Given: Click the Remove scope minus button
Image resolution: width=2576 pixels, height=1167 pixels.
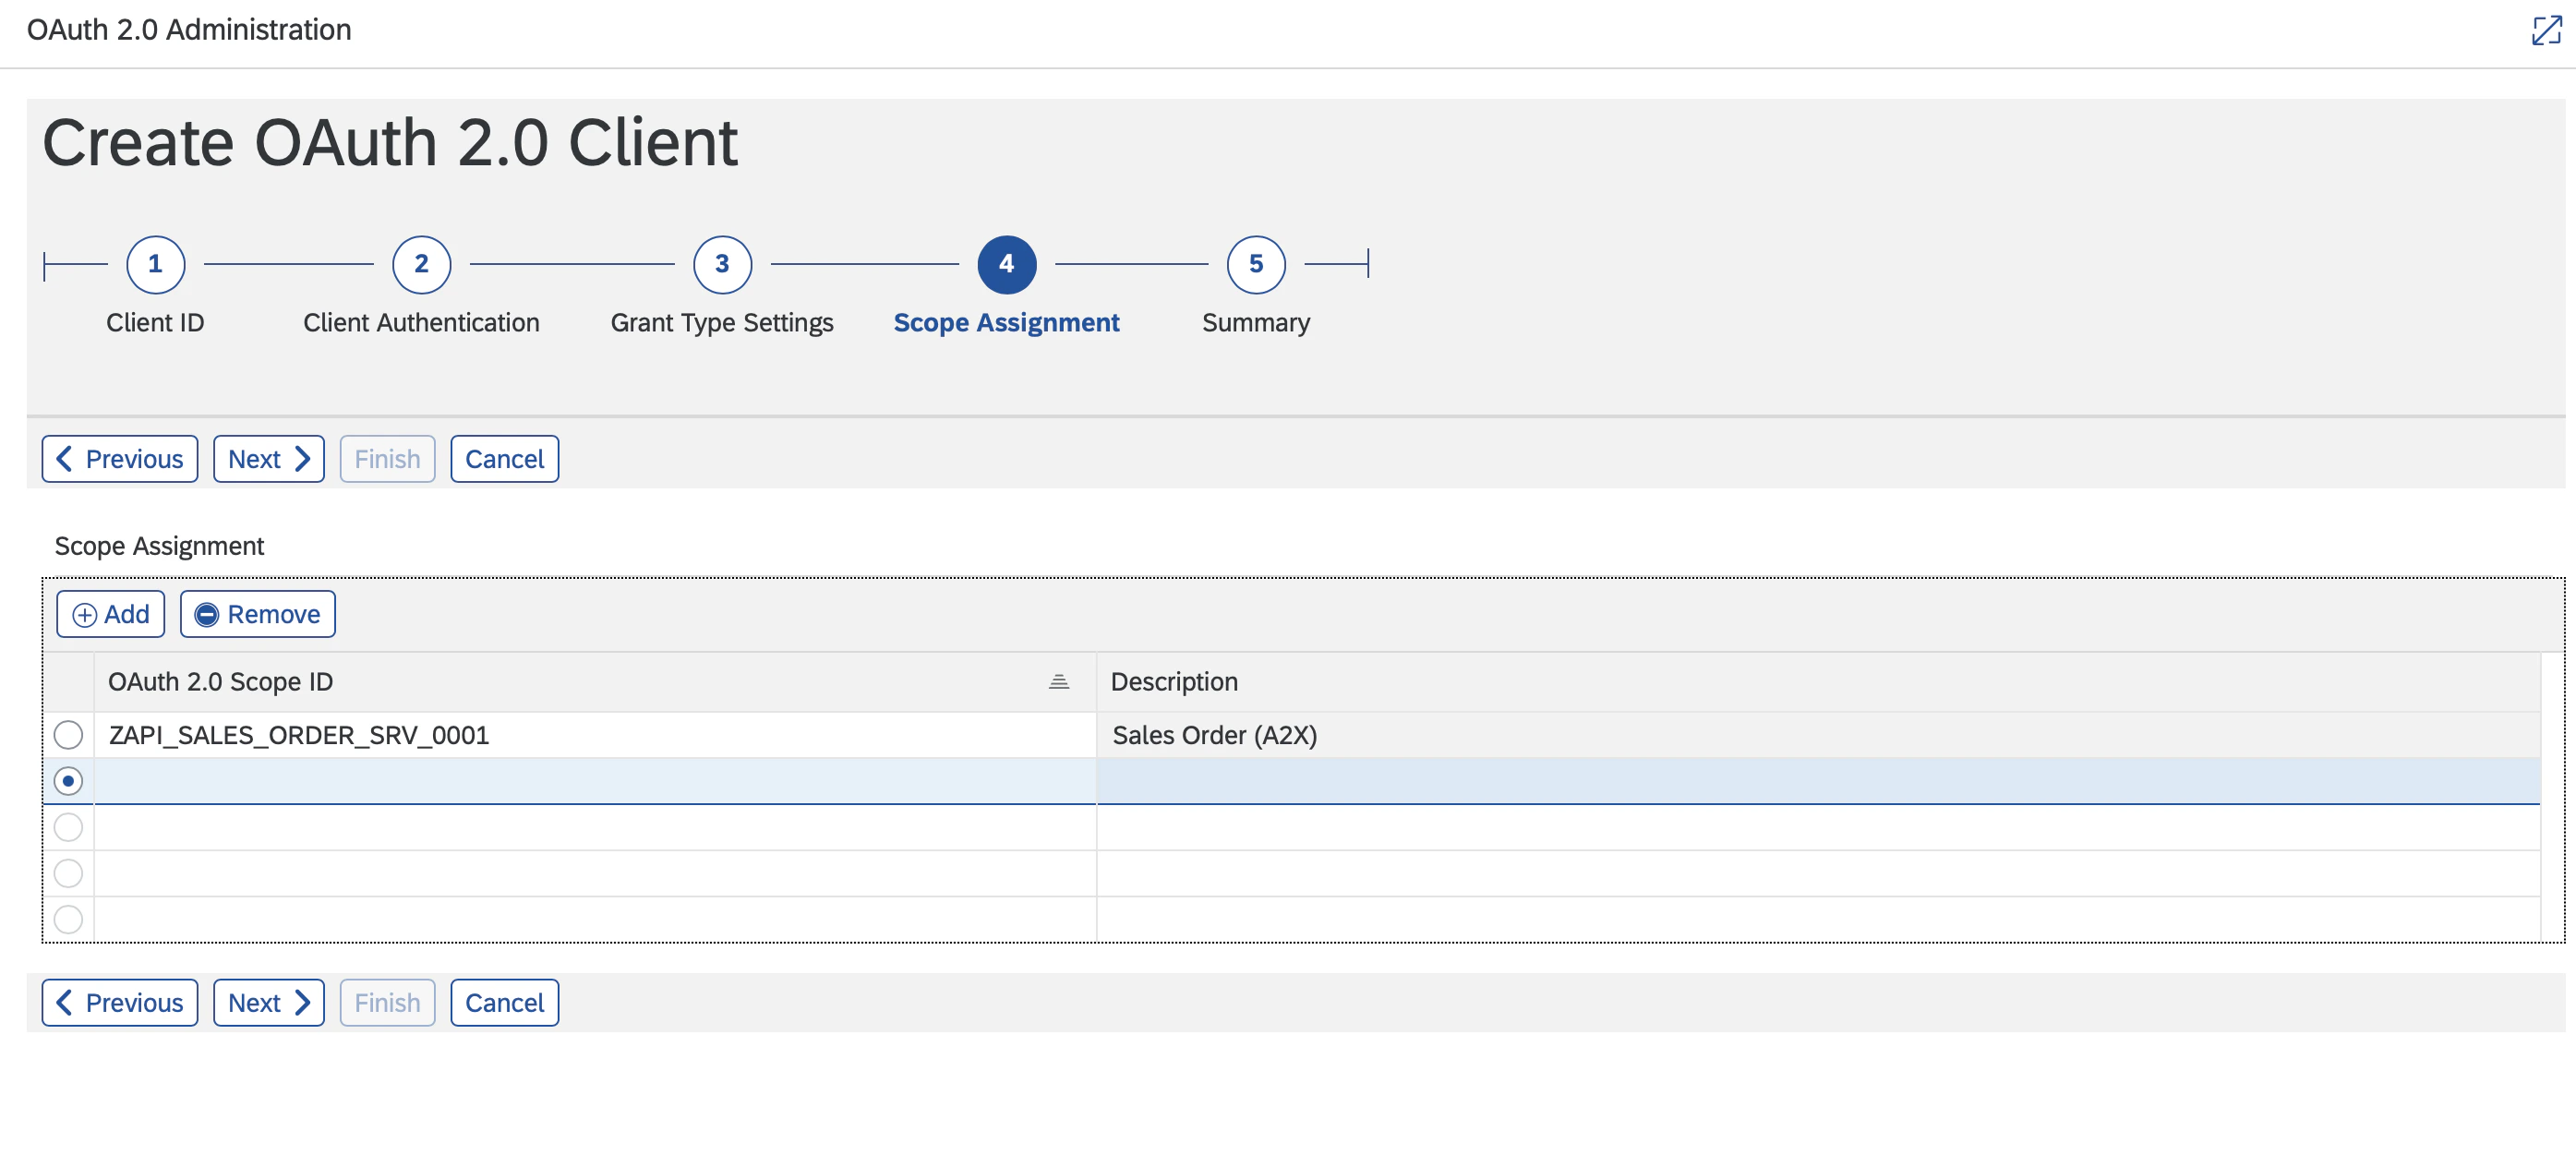Looking at the screenshot, I should [257, 614].
